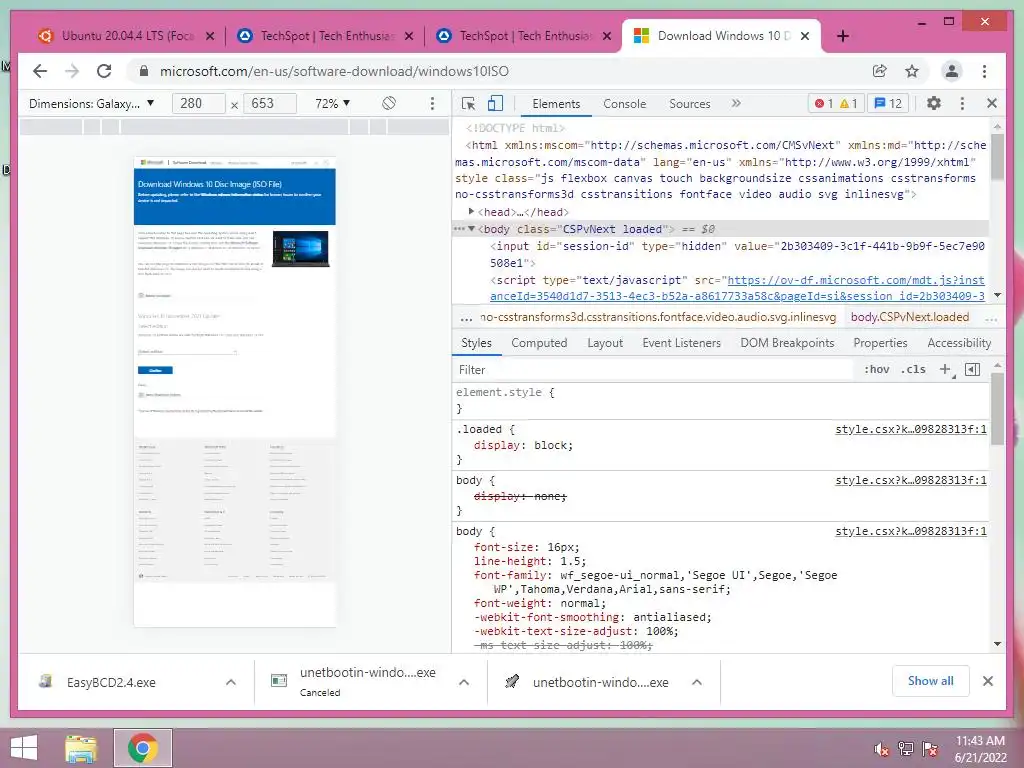
Task: Open style.csx link for .loaded rule
Action: tap(911, 430)
